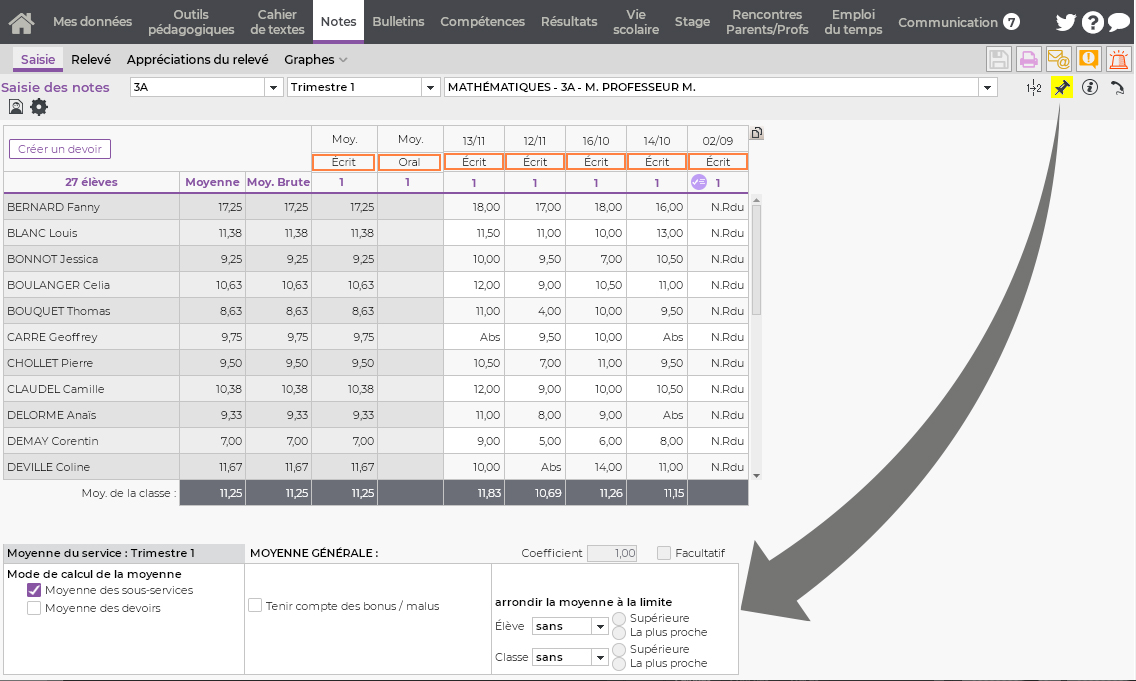Open the Emploi du temps menu
The width and height of the screenshot is (1136, 681).
click(x=853, y=22)
